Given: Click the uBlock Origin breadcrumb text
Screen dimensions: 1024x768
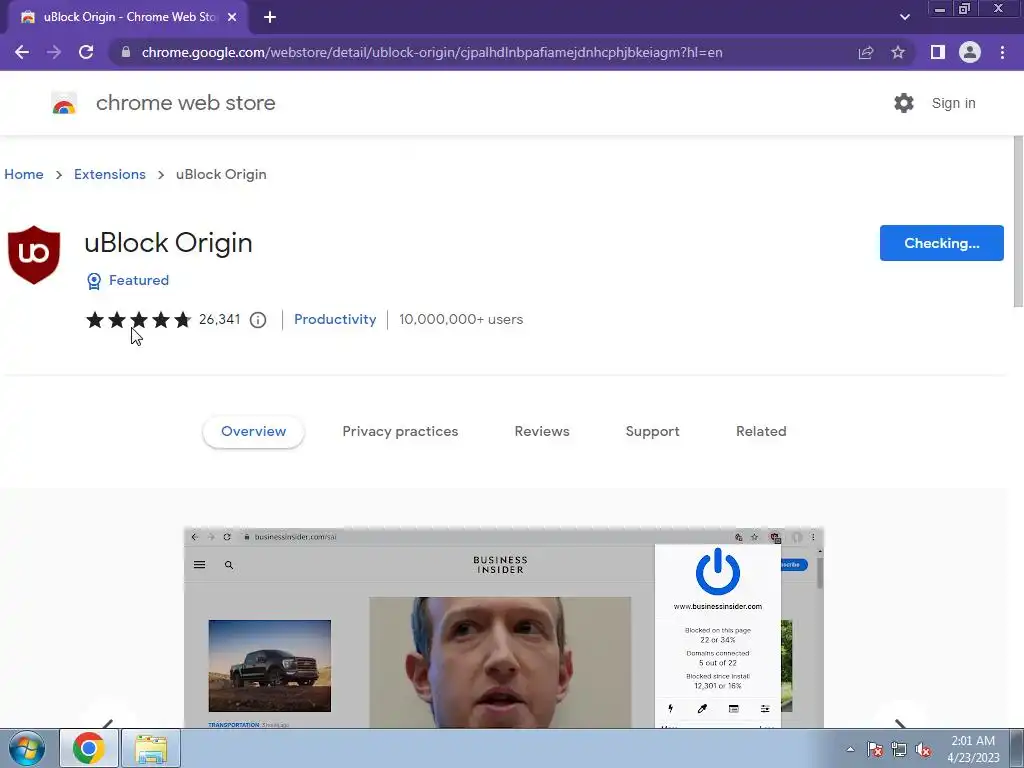Looking at the screenshot, I should [221, 174].
